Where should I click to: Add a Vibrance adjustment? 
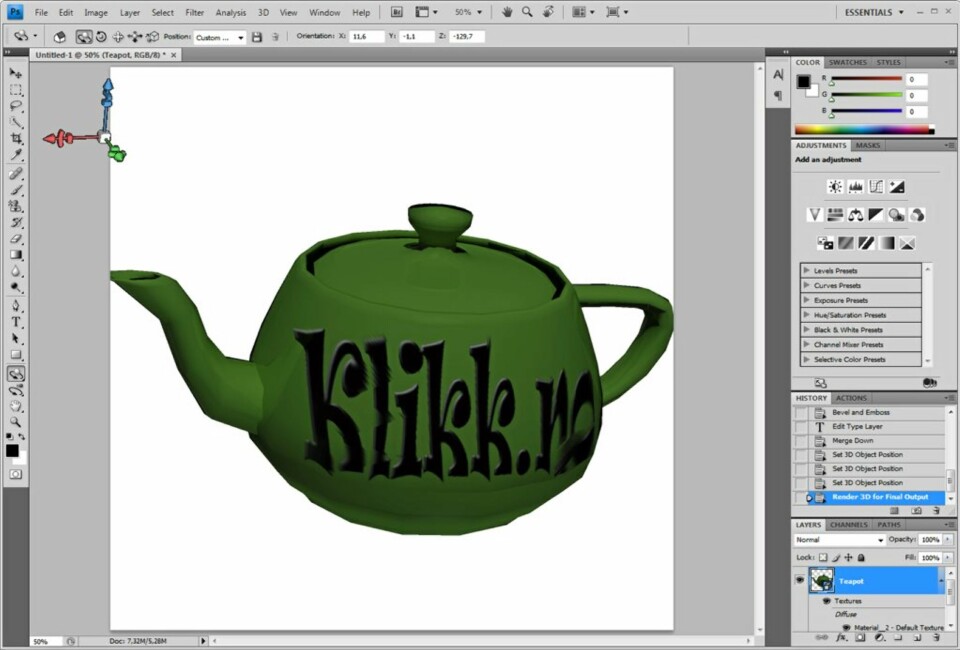[814, 215]
